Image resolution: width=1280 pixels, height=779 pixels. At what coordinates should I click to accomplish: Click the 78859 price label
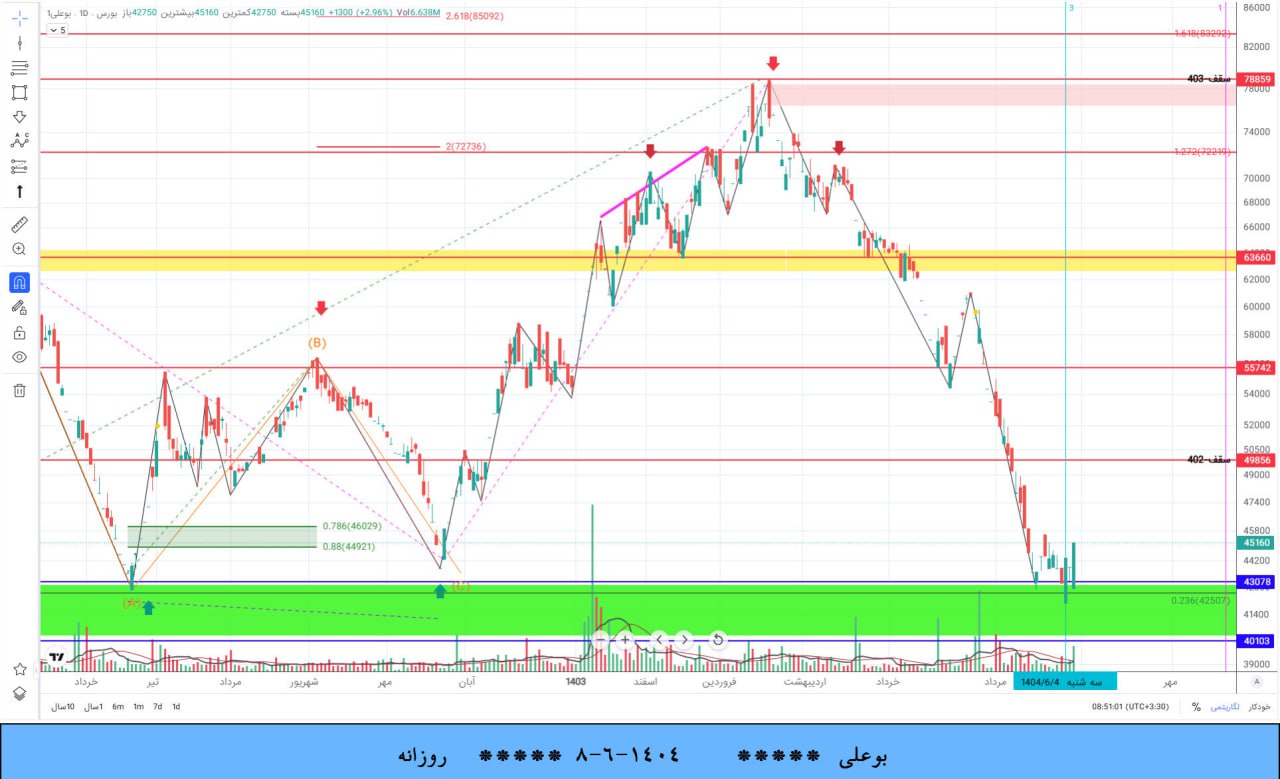[1257, 79]
